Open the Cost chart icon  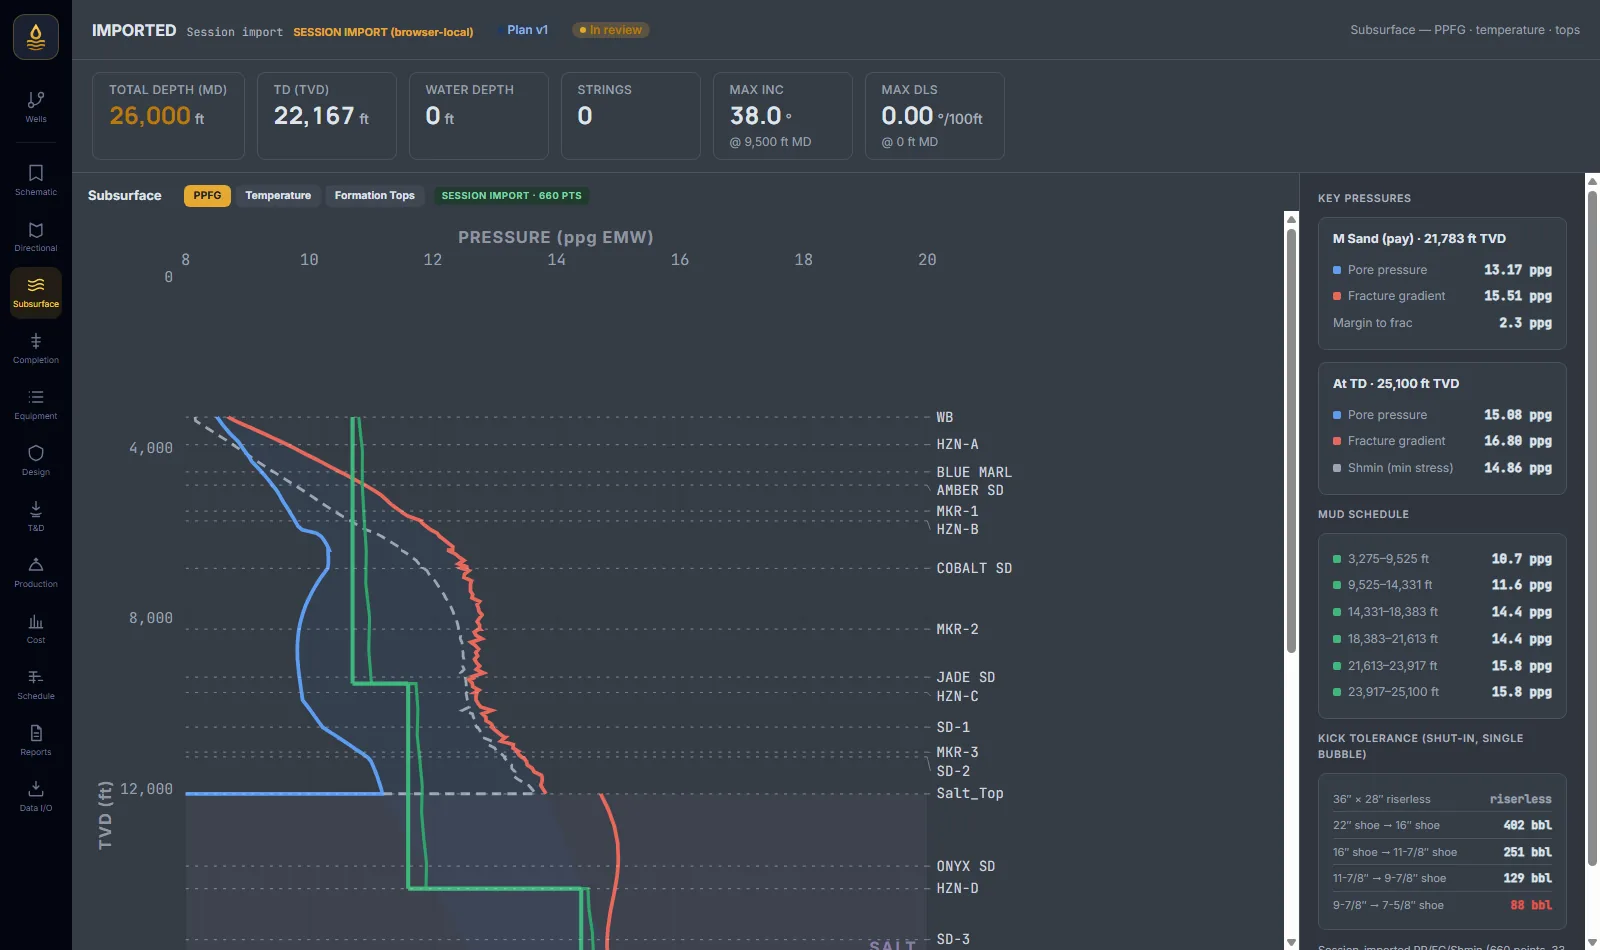click(36, 628)
